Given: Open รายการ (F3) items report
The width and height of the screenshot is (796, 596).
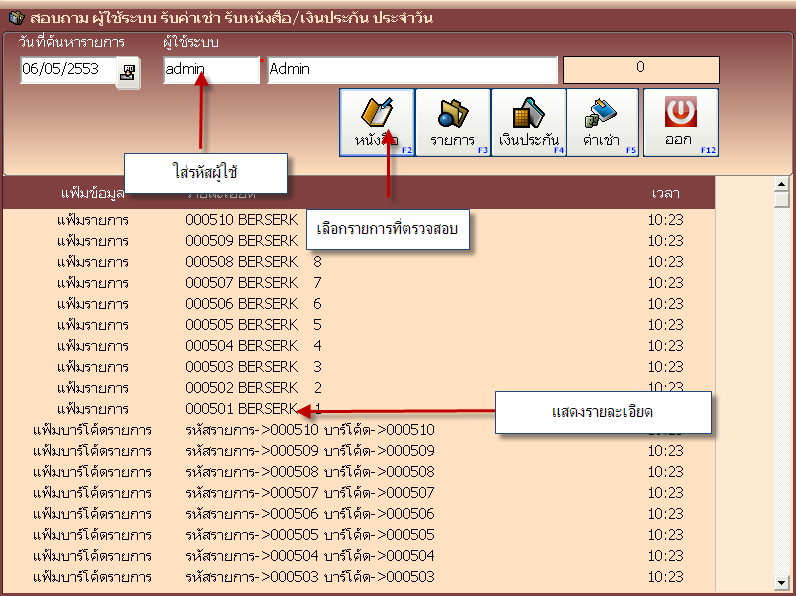Looking at the screenshot, I should coord(452,122).
